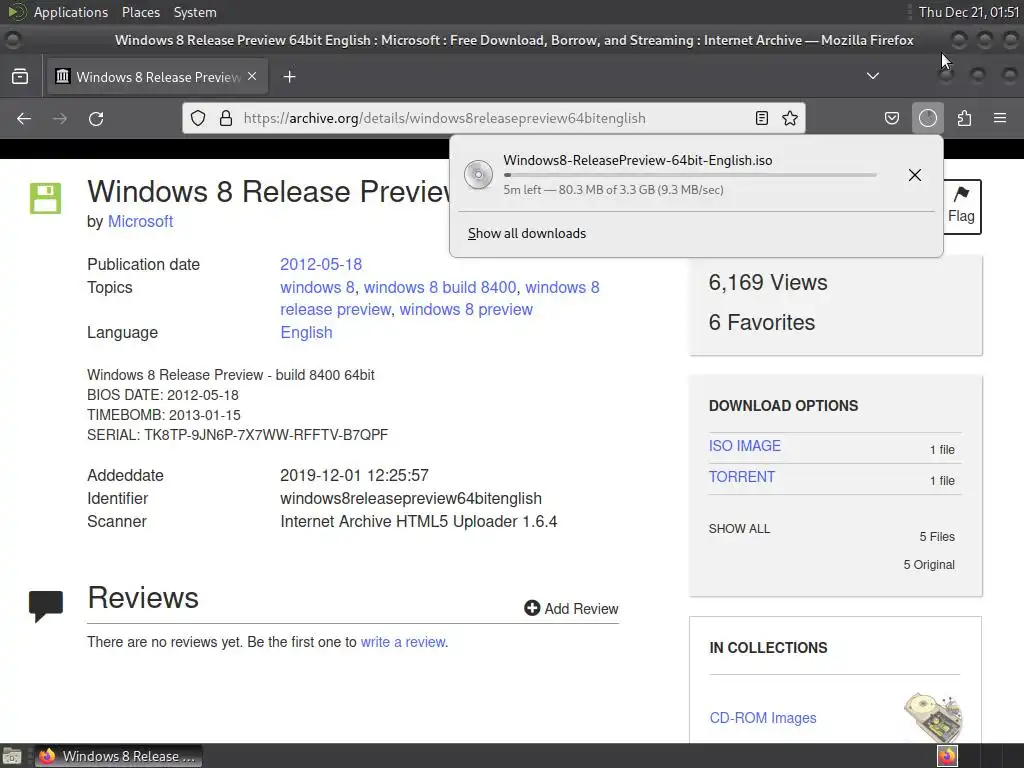Click the 'write a review' link

[403, 642]
